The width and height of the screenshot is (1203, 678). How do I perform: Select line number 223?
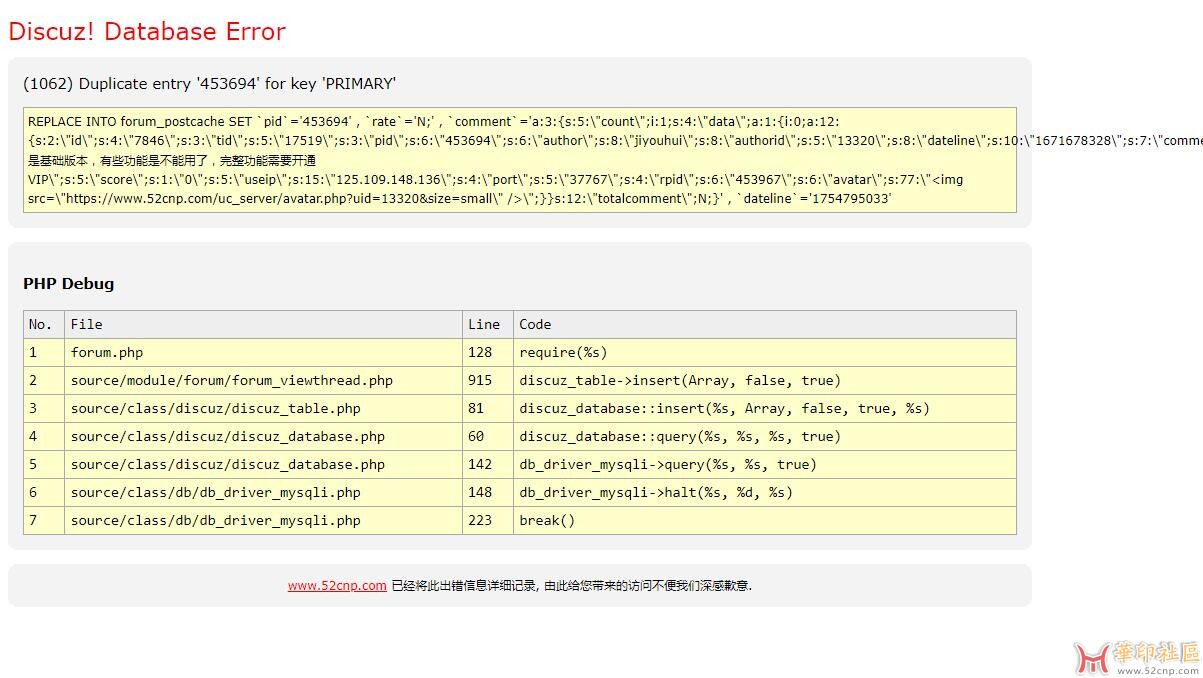[488, 520]
